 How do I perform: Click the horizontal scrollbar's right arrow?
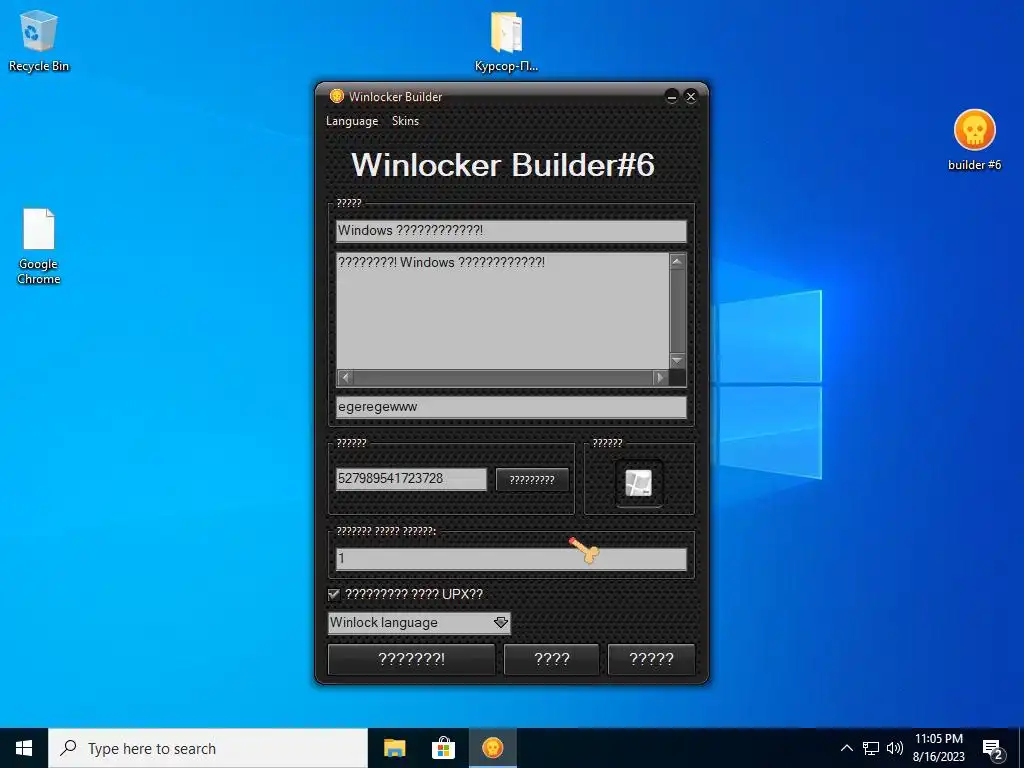click(660, 377)
